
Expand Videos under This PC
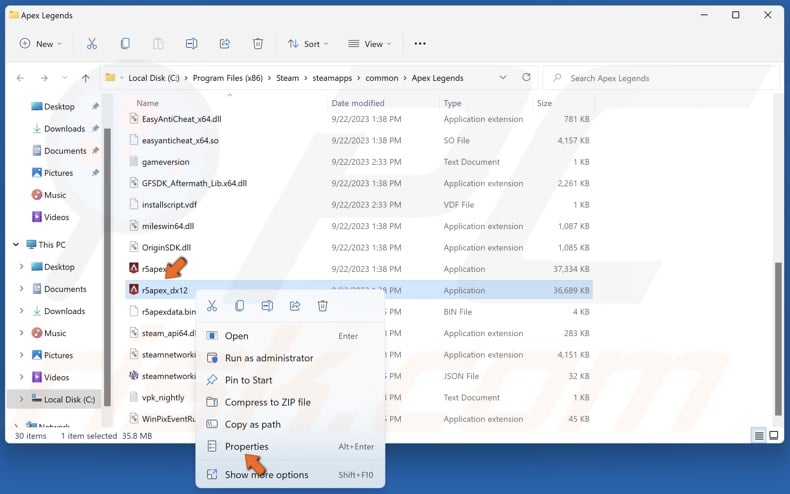click(x=22, y=377)
